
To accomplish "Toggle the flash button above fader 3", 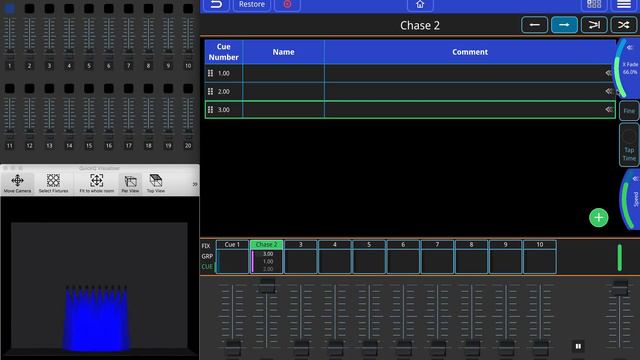I will click(x=49, y=9).
